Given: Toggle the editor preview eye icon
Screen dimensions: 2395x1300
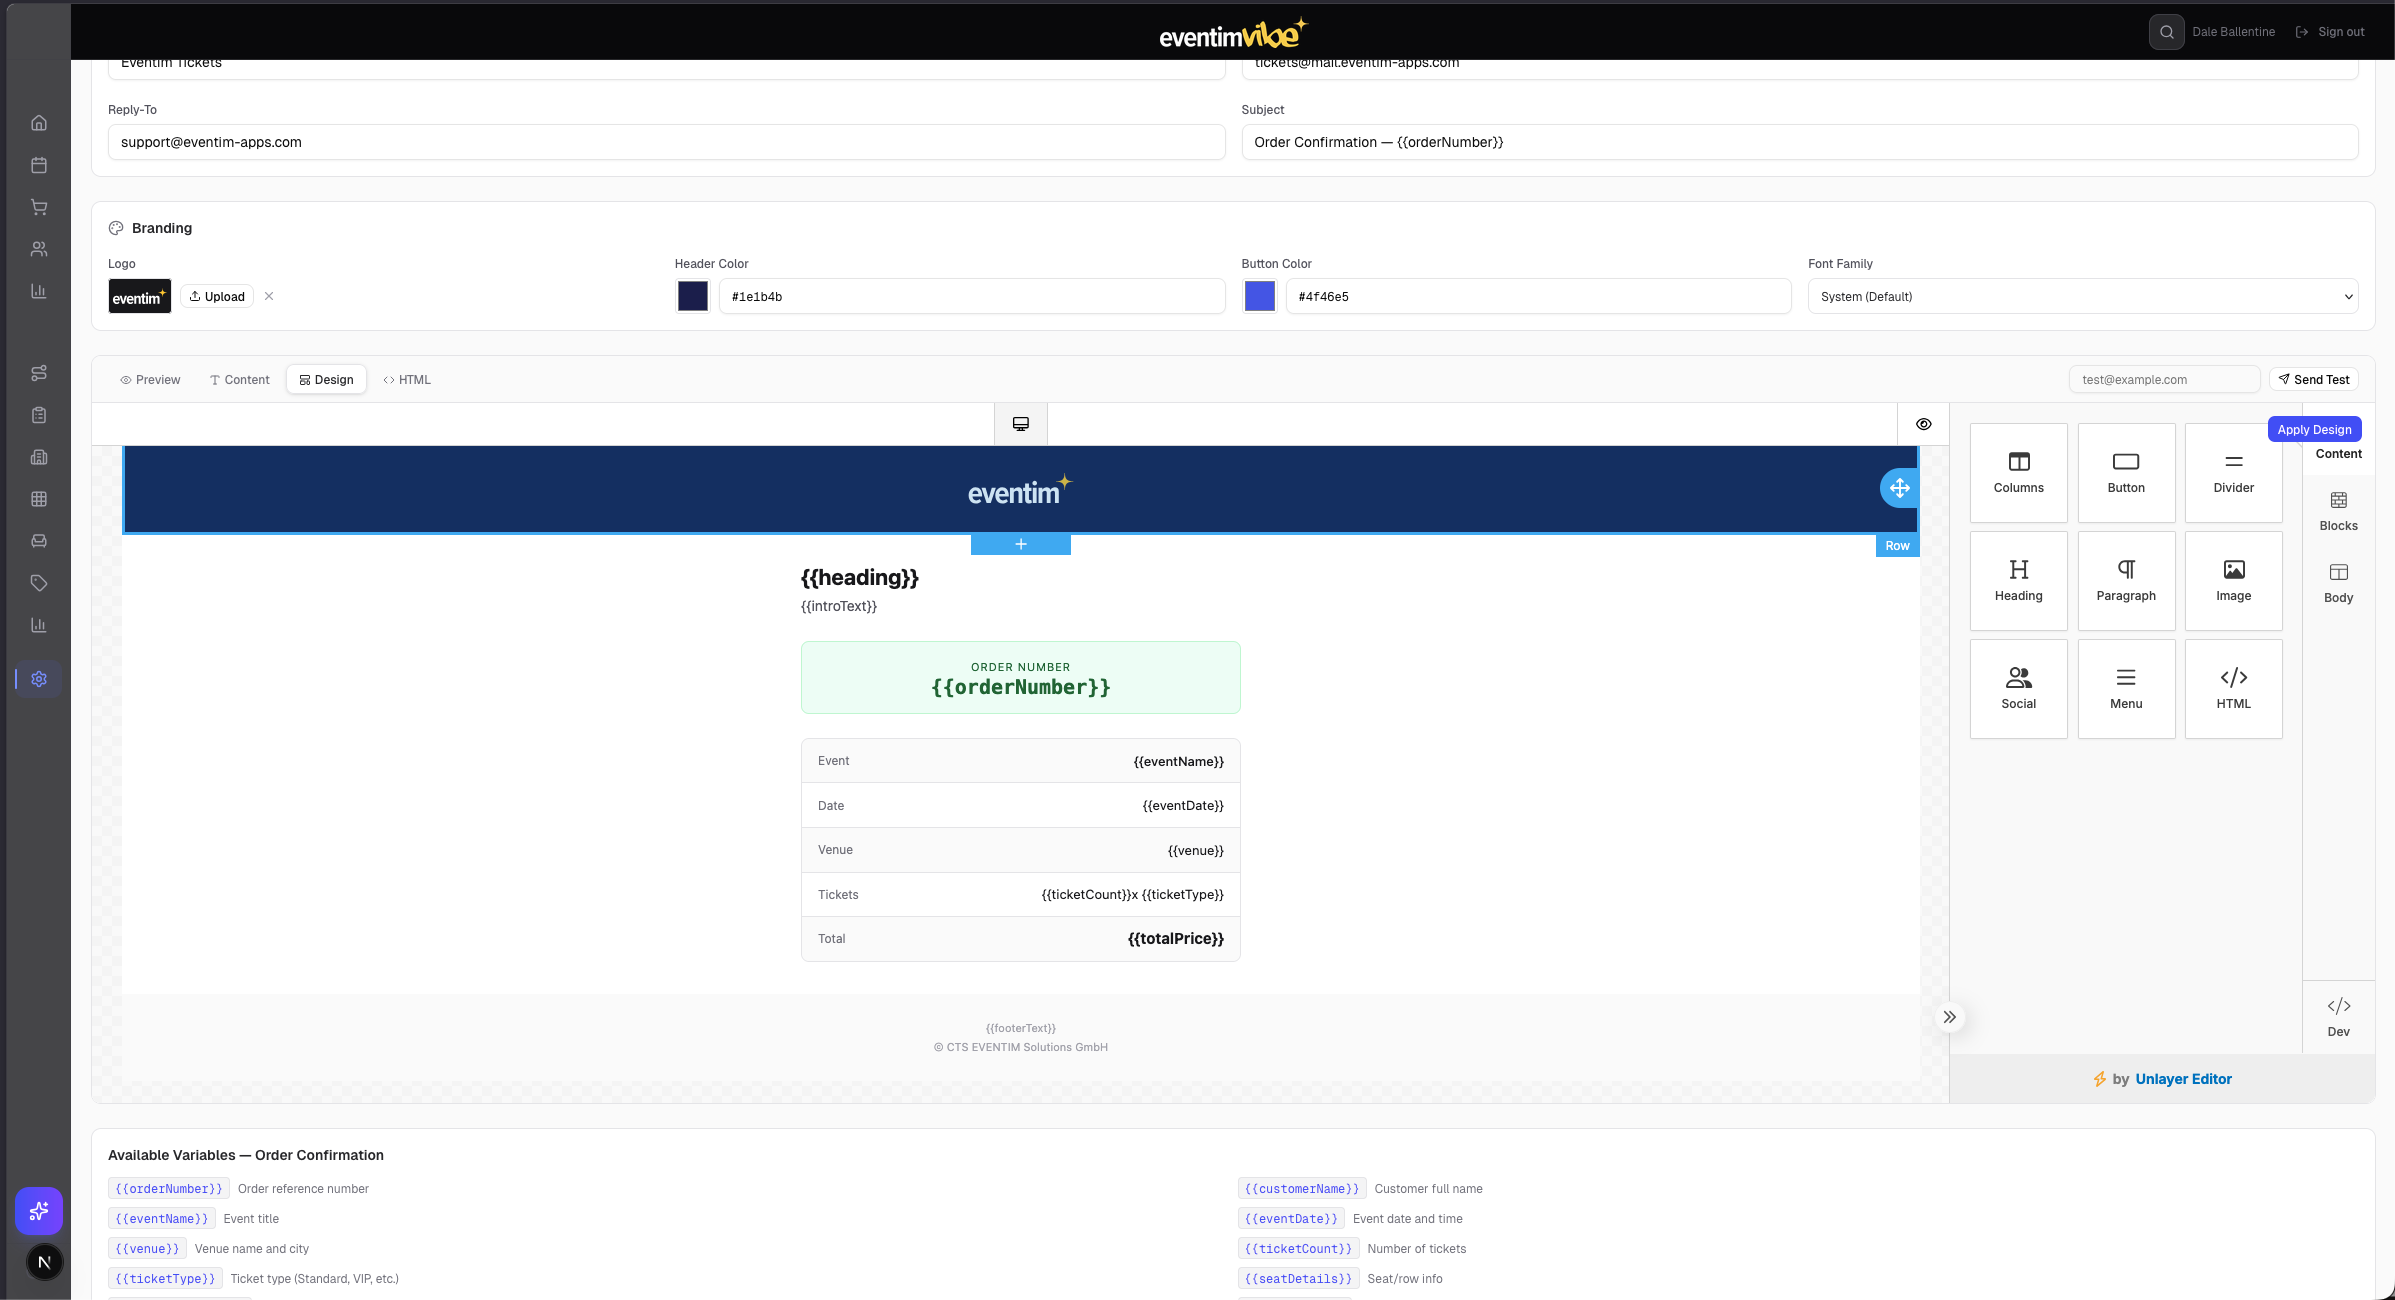Looking at the screenshot, I should pos(1923,424).
